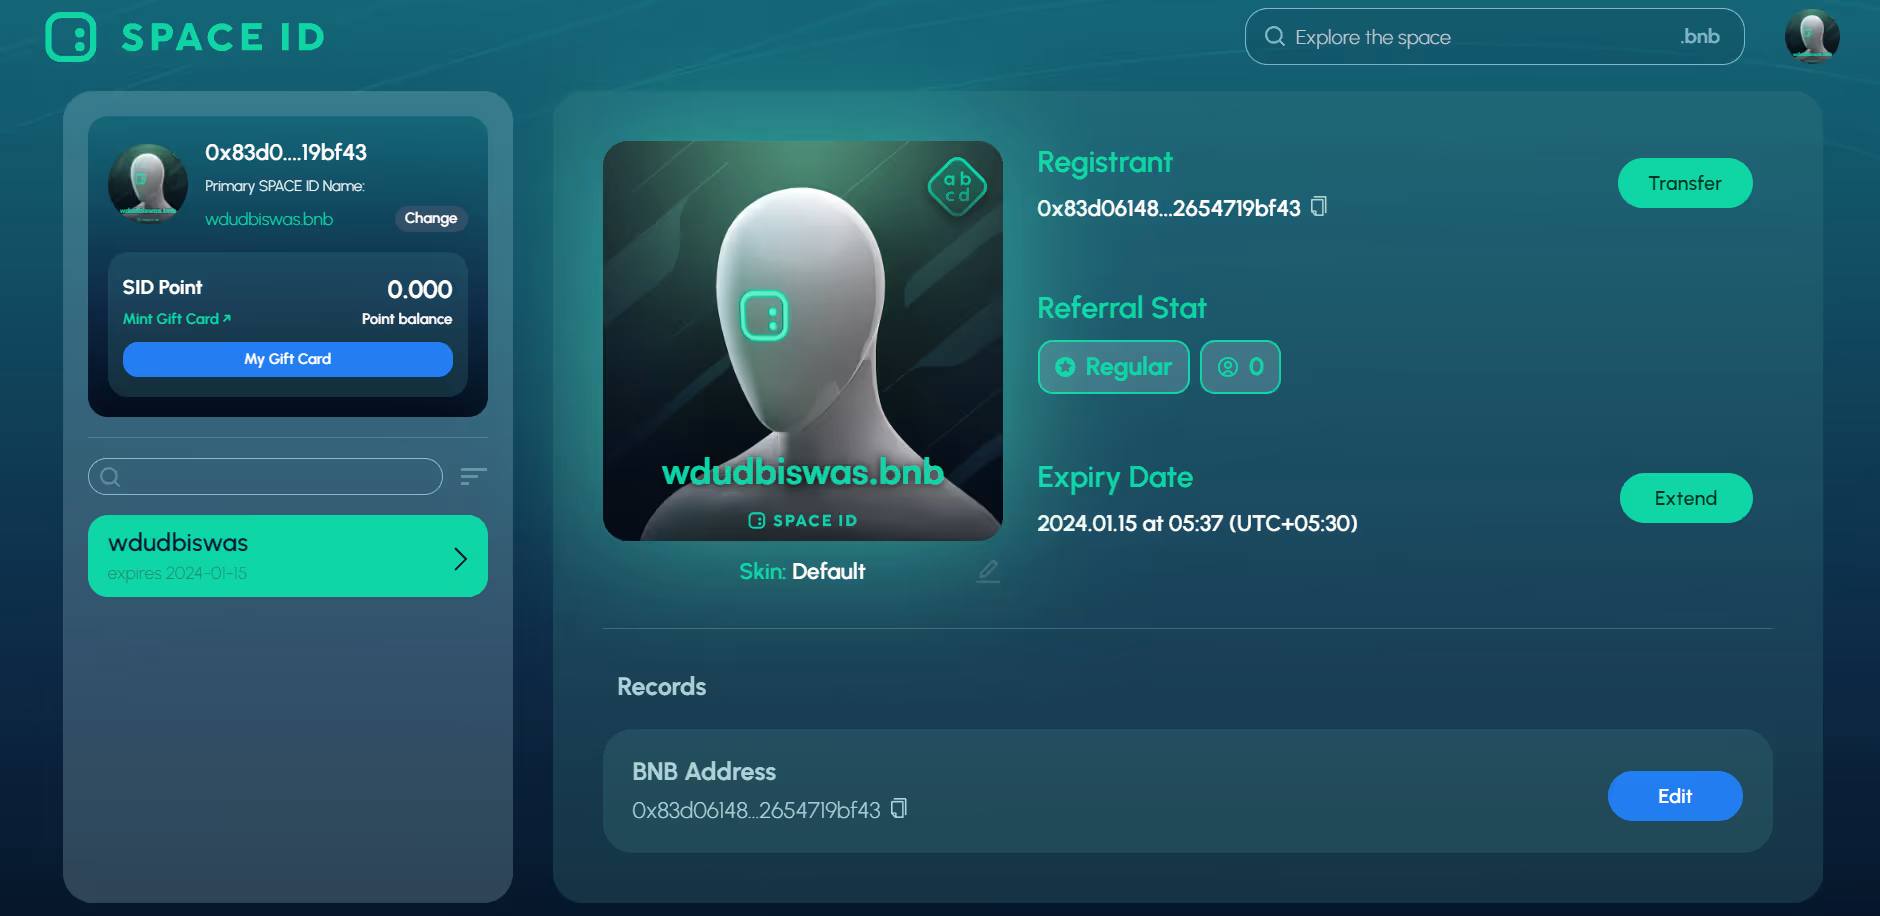
Task: Follow the Mint Gift Card link
Action: click(176, 319)
